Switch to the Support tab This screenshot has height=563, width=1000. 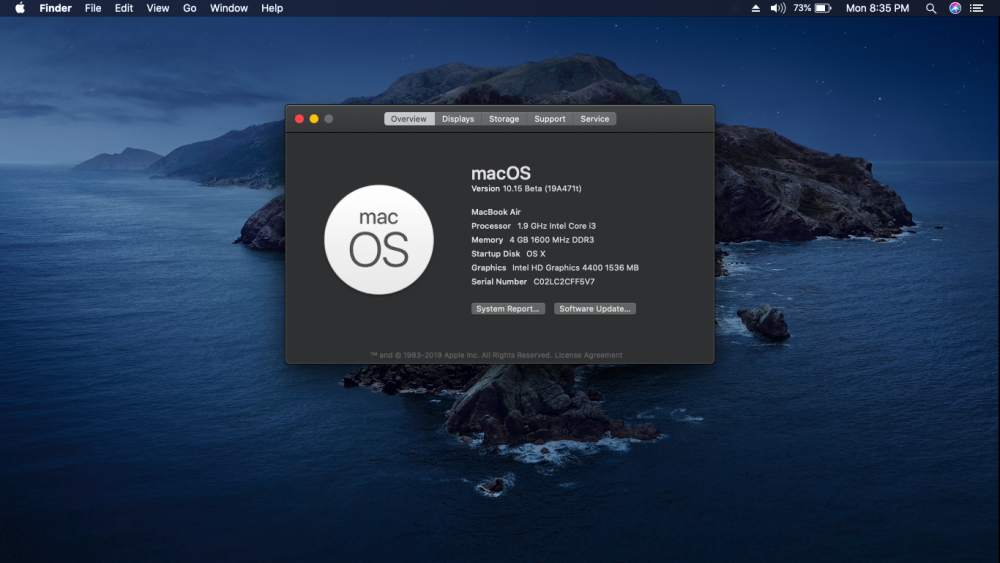point(550,119)
